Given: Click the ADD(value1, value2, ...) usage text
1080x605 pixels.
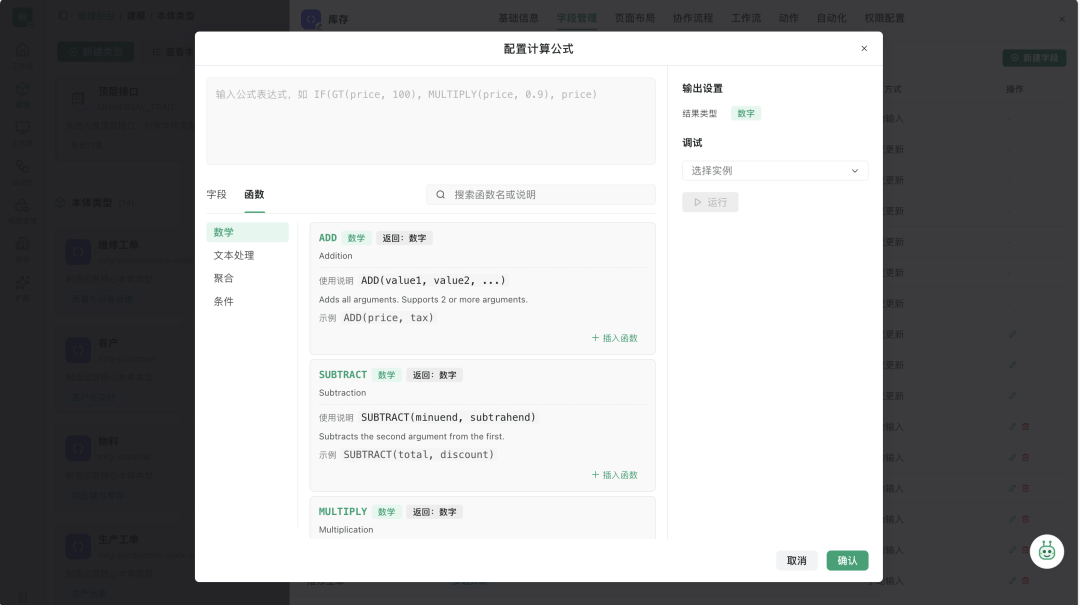Looking at the screenshot, I should click(433, 280).
